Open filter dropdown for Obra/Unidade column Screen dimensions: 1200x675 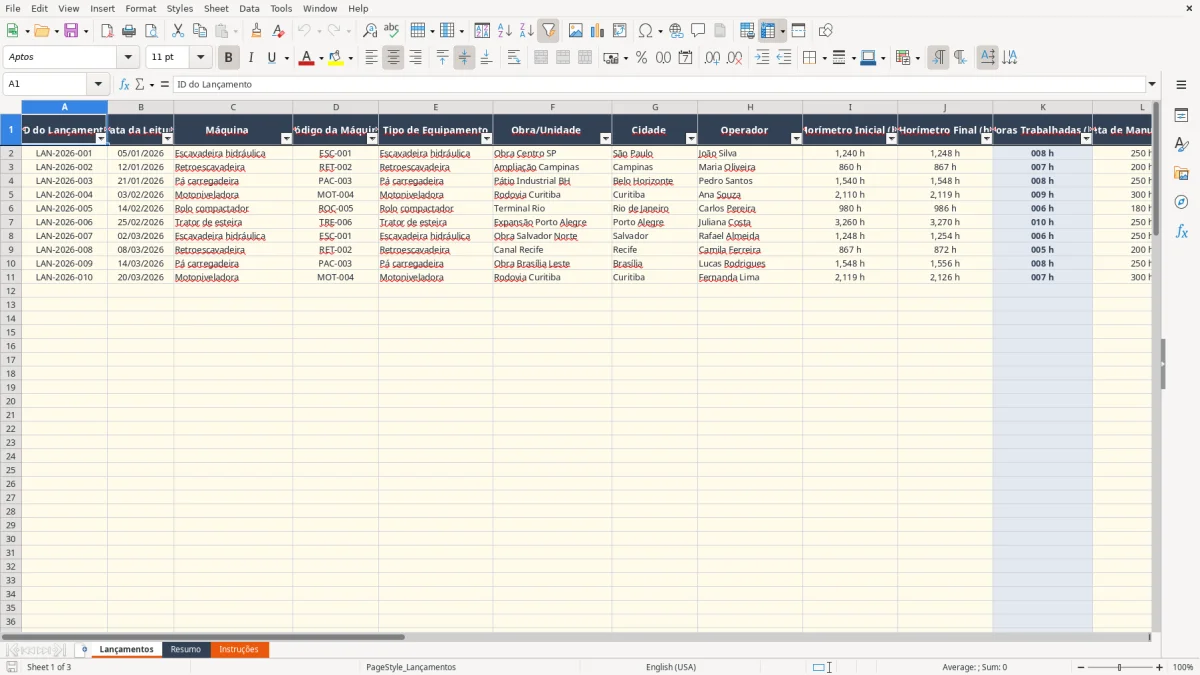605,139
